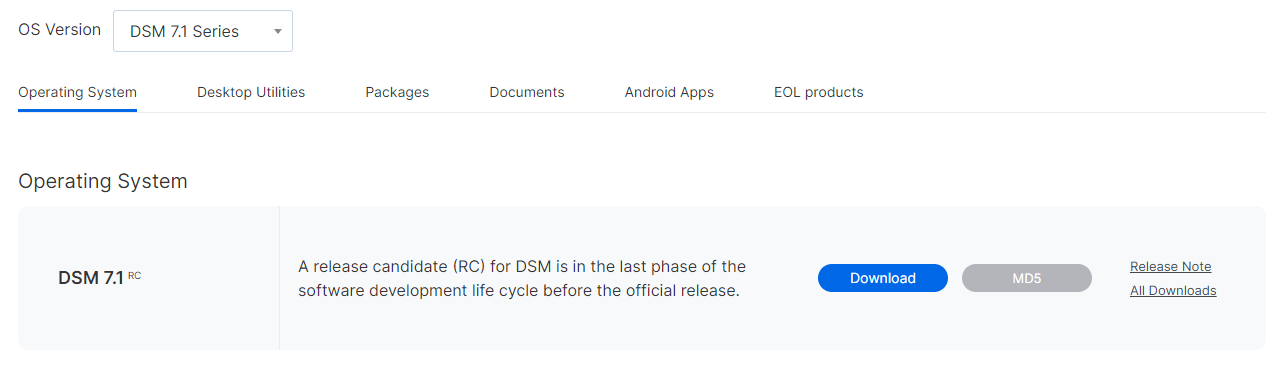Open the Packages tab
Viewport: 1277px width, 366px height.
pyautogui.click(x=397, y=92)
